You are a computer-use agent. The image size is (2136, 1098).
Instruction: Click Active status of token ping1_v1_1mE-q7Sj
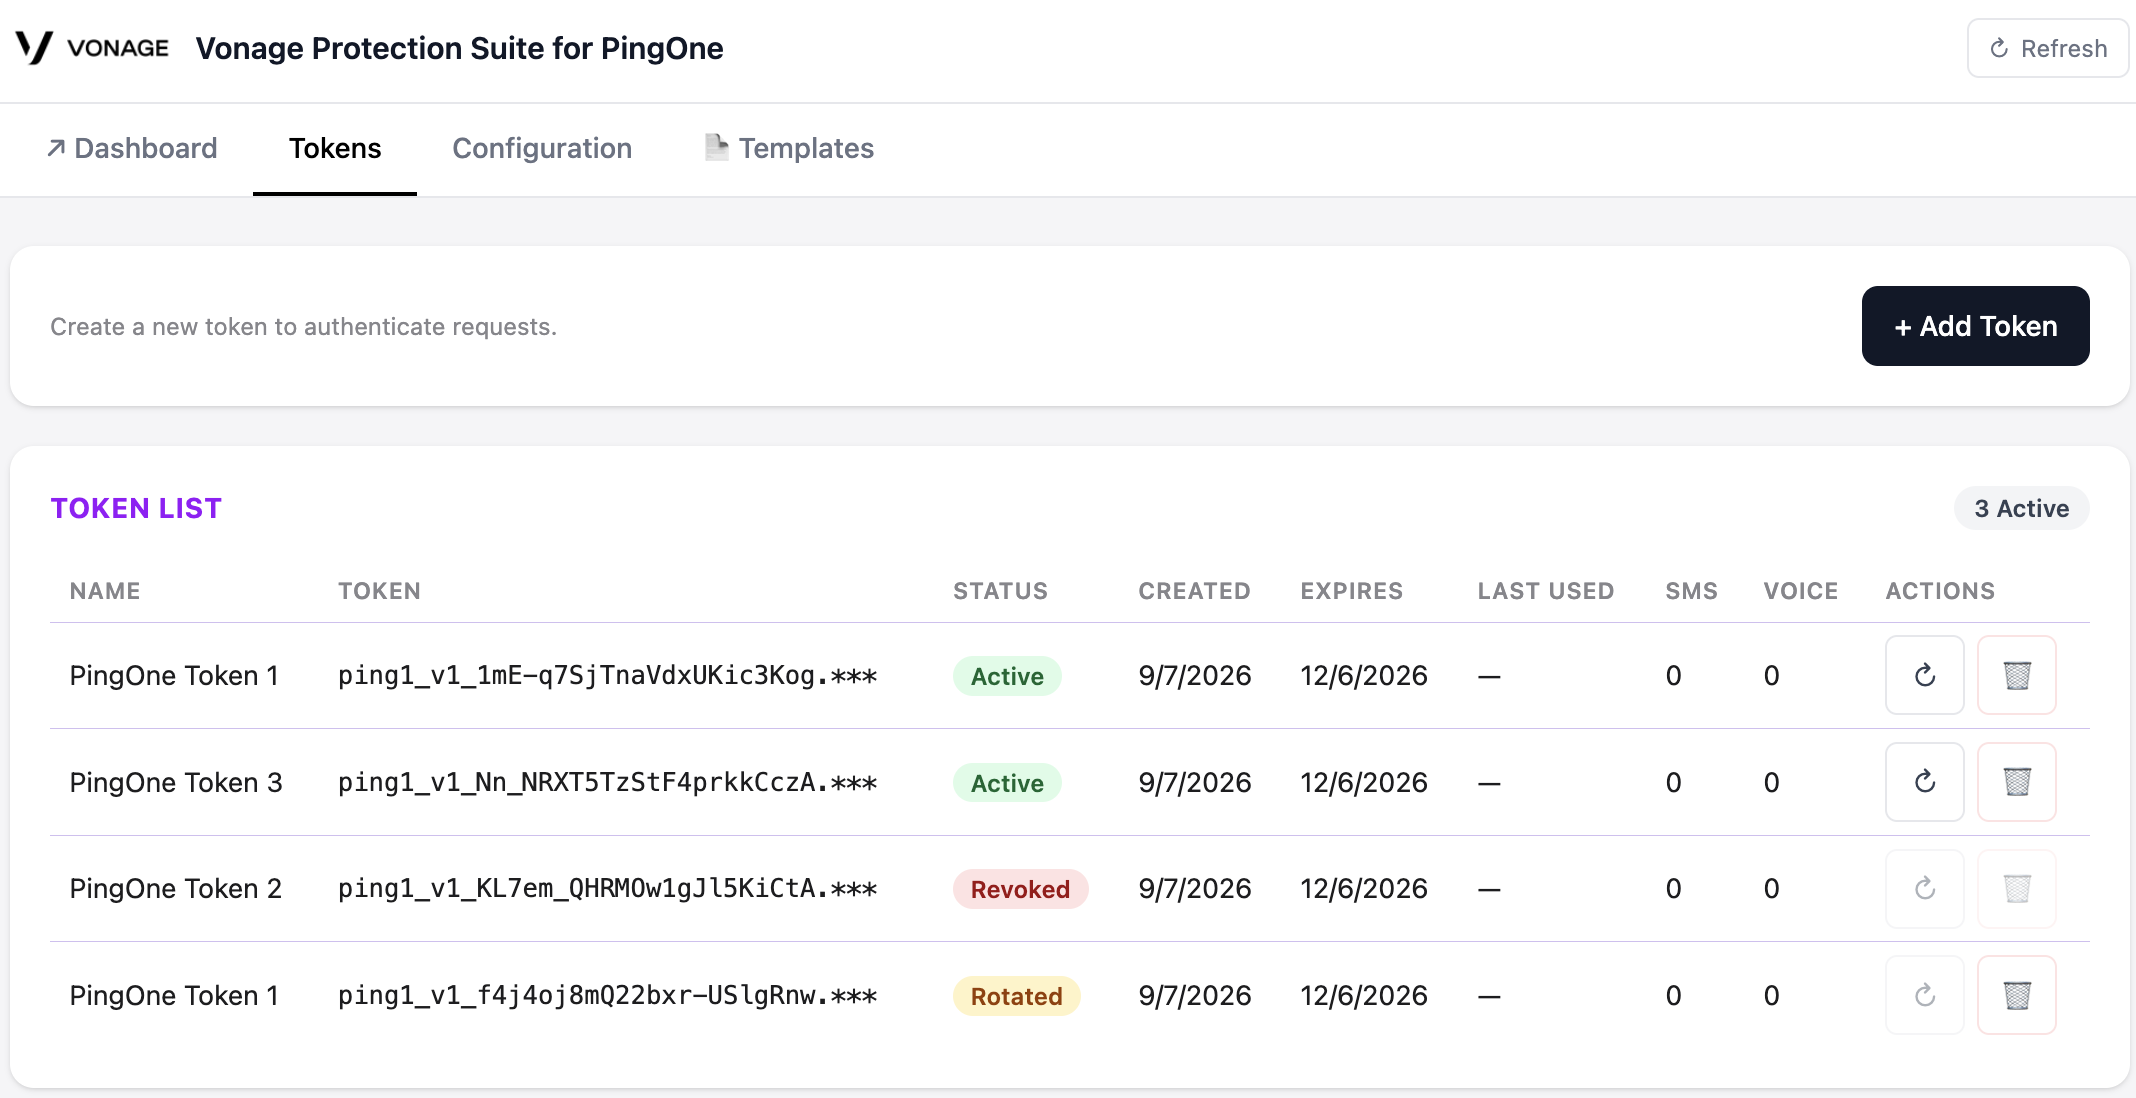coord(1007,676)
